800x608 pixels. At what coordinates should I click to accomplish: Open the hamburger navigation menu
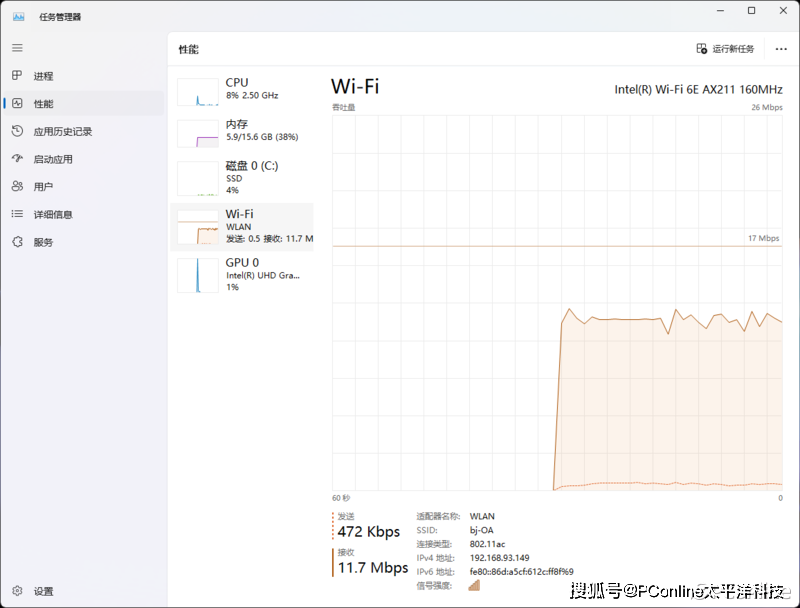click(x=17, y=48)
